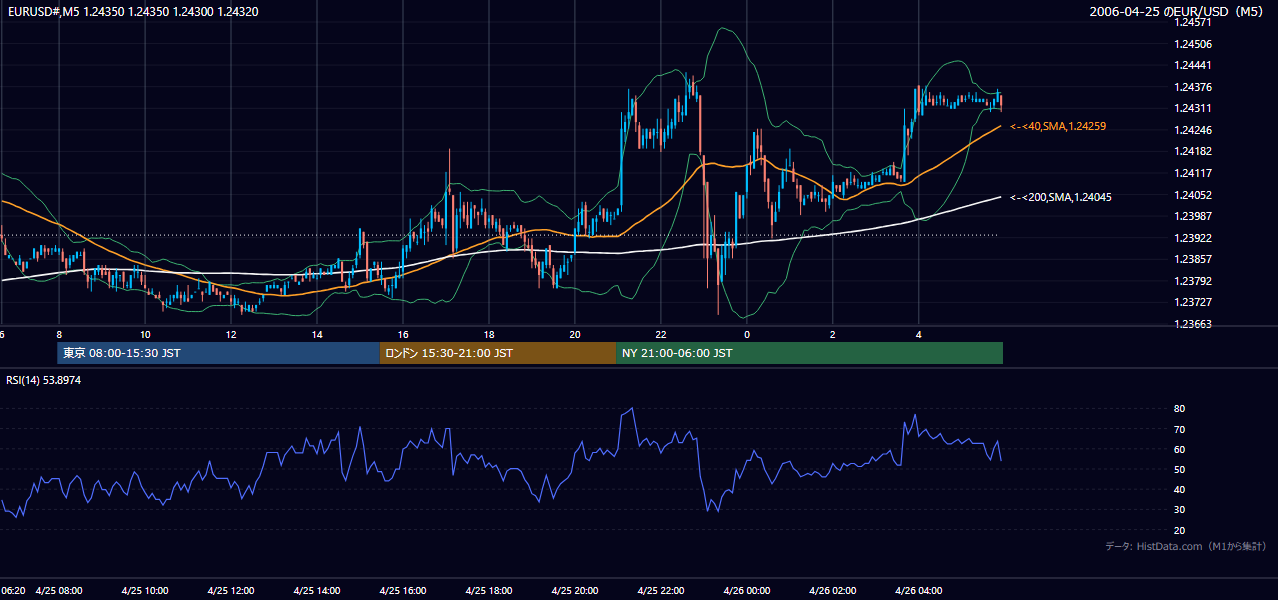Click price level 1.23922 on the axis
The image size is (1278, 600).
1193,238
